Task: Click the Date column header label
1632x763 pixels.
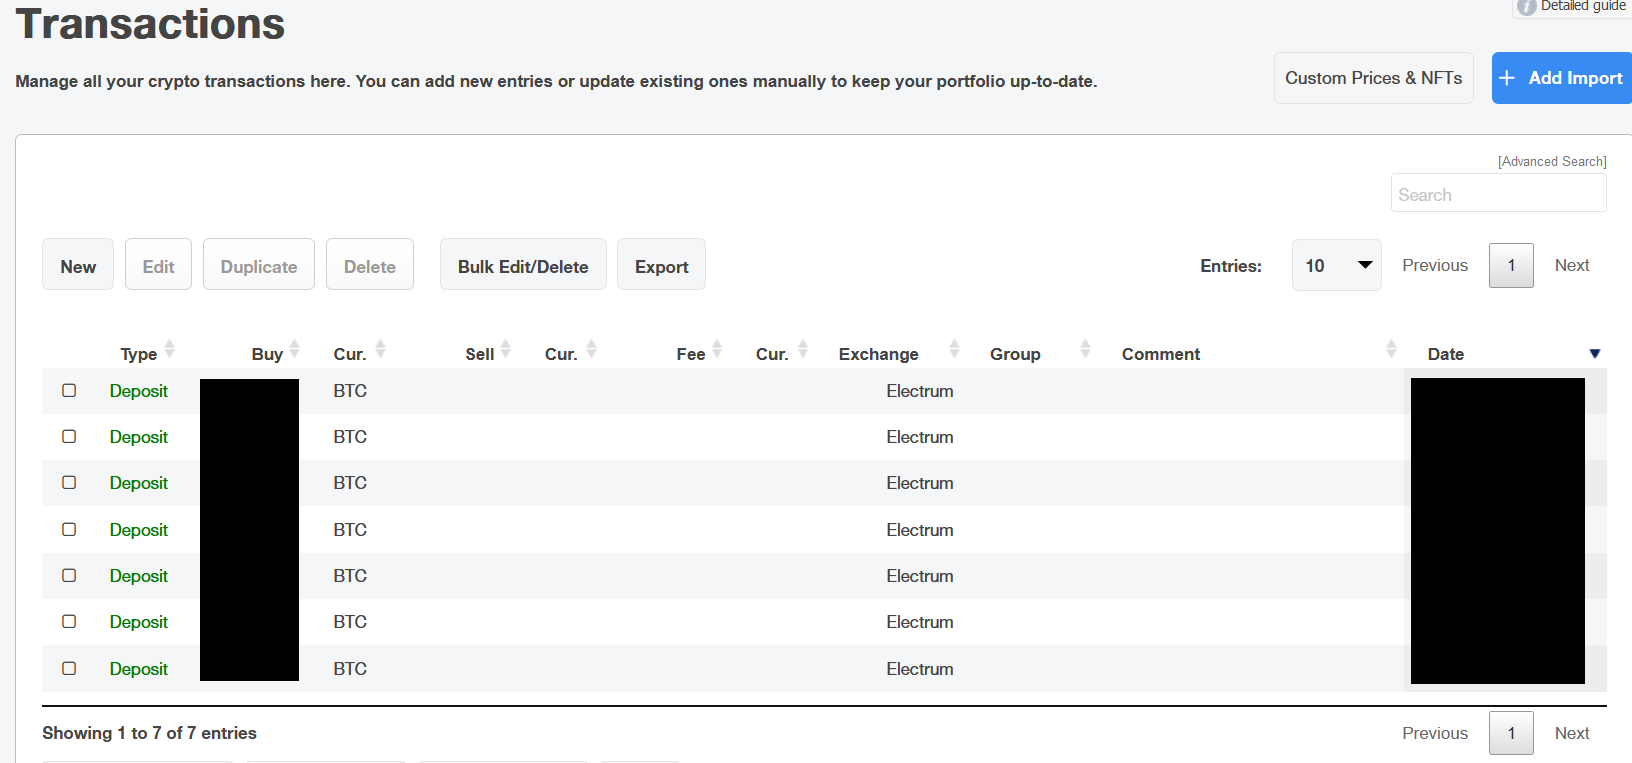Action: [x=1446, y=354]
